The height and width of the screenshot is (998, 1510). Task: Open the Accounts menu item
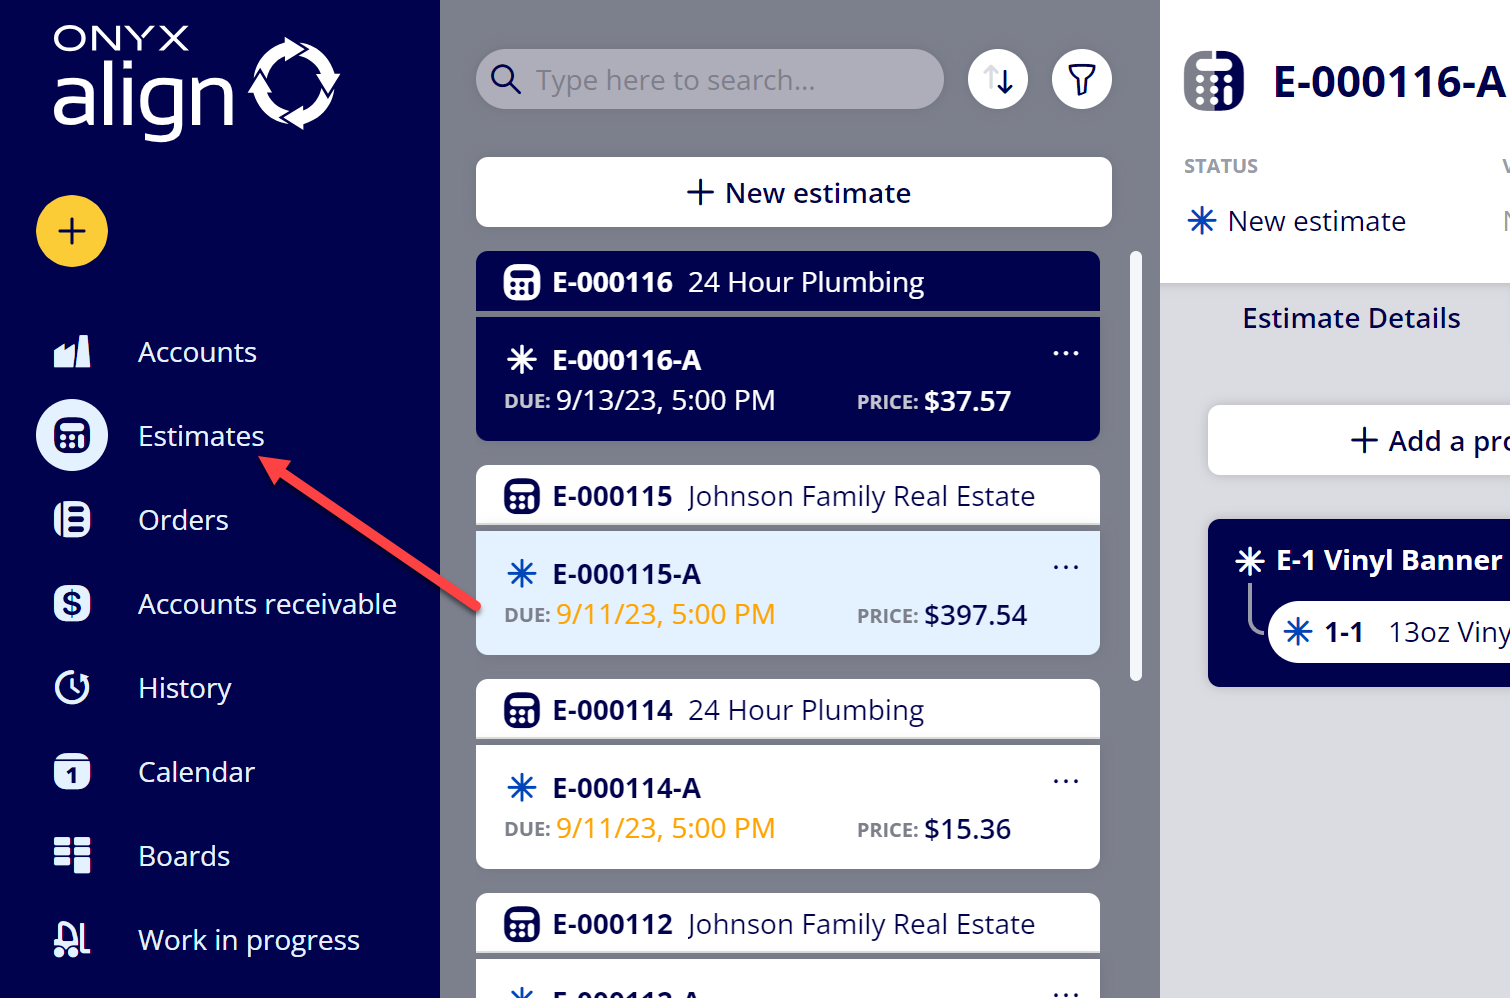coord(197,352)
